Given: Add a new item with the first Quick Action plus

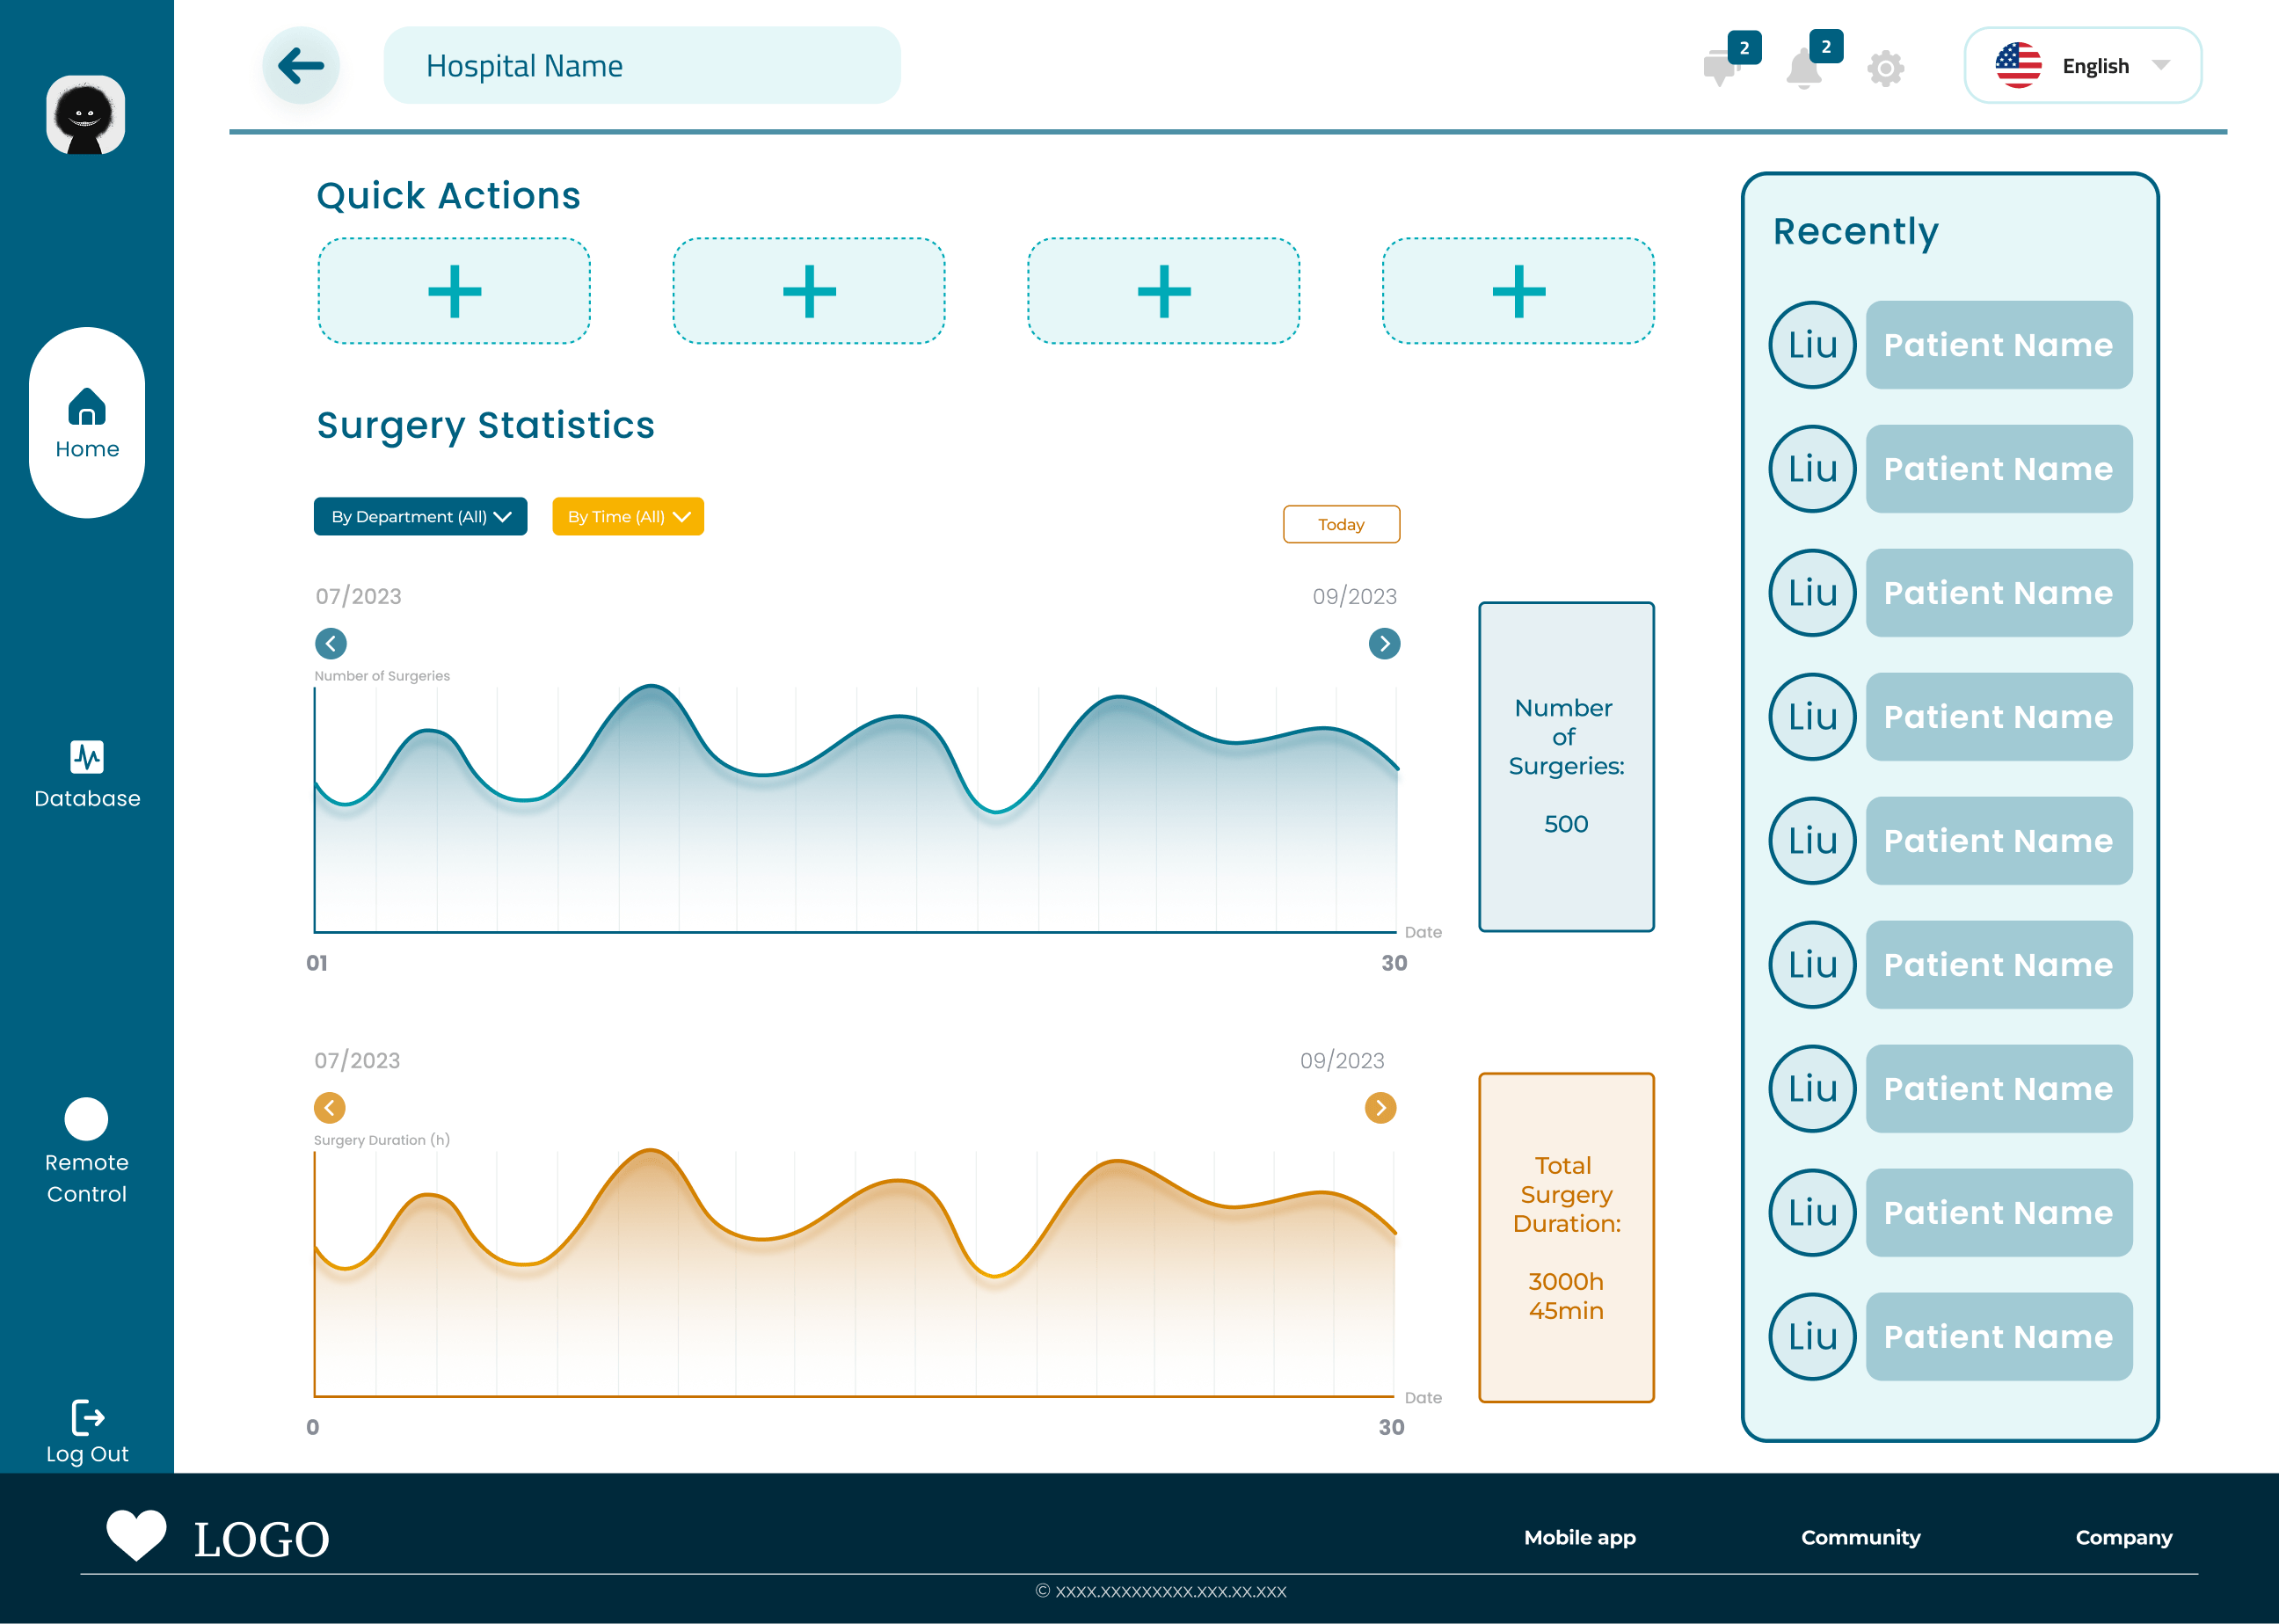Looking at the screenshot, I should tap(454, 290).
